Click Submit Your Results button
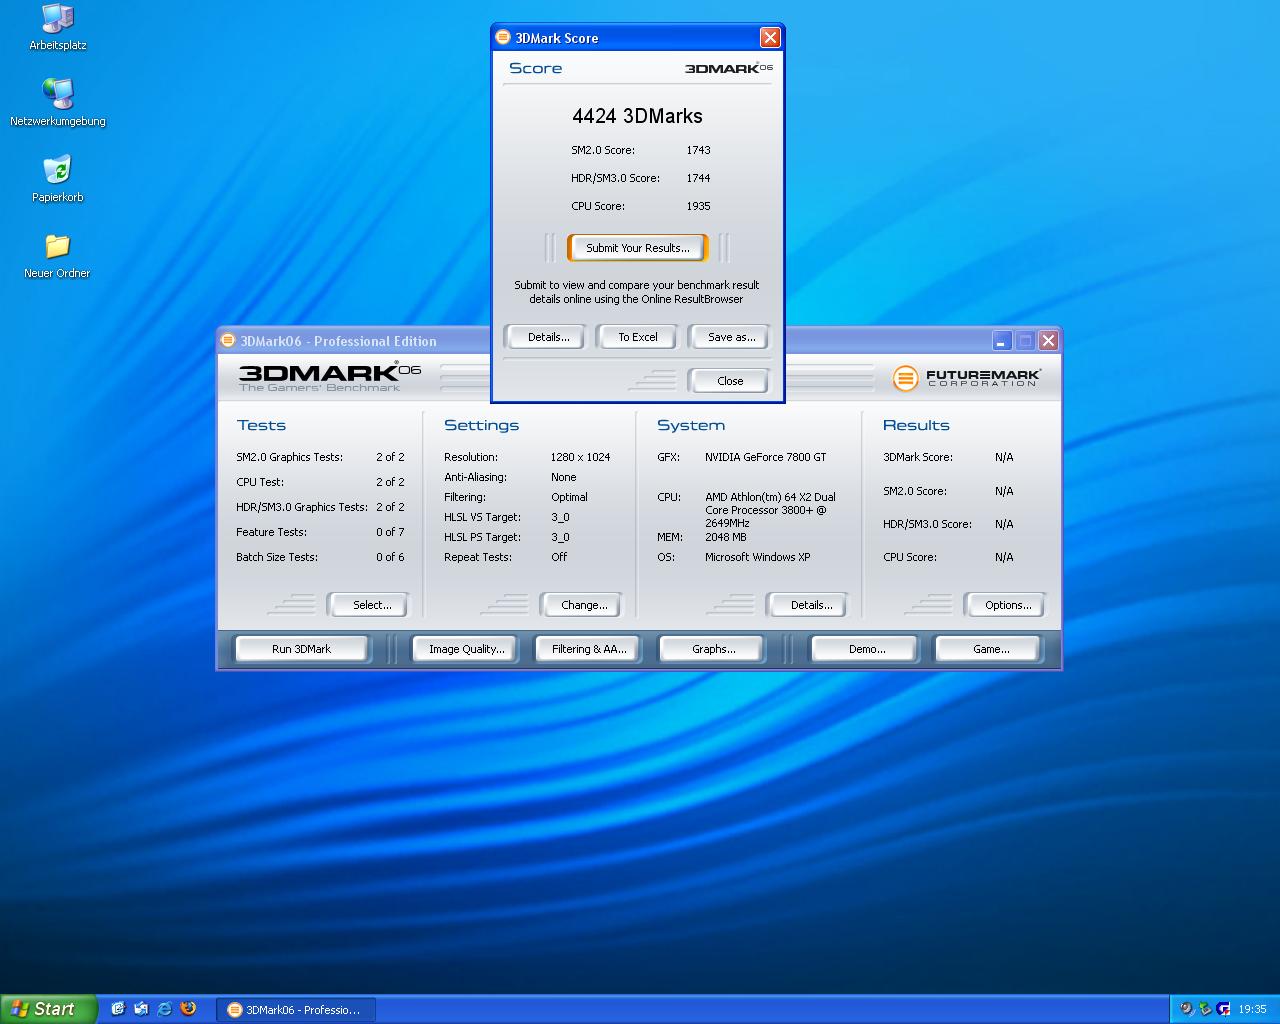1280x1024 pixels. click(637, 248)
